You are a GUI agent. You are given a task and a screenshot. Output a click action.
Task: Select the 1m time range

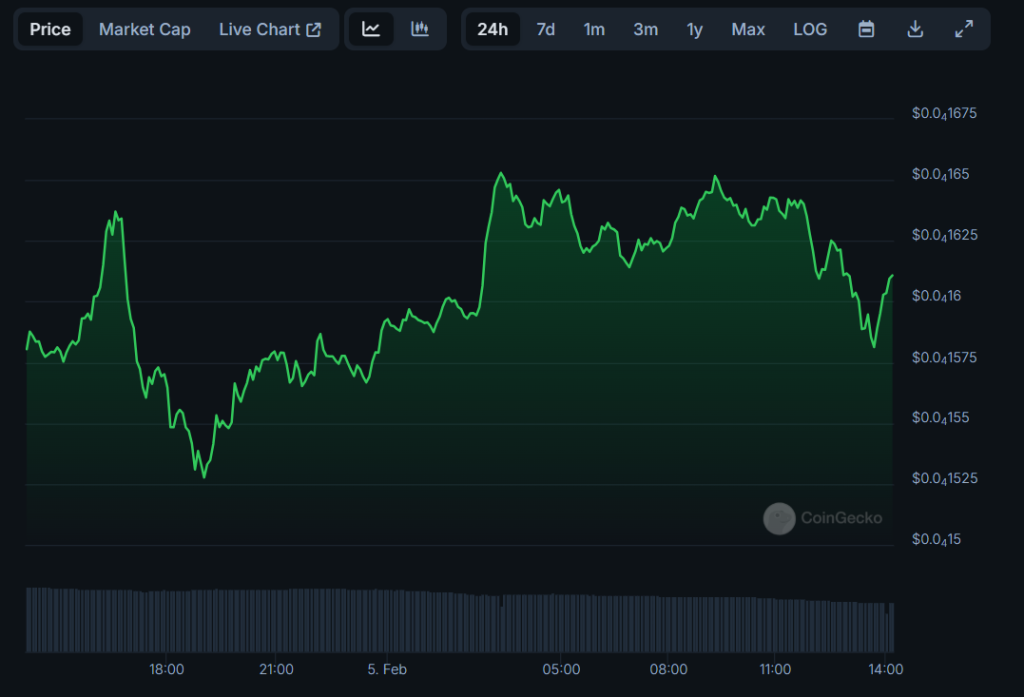tap(594, 29)
